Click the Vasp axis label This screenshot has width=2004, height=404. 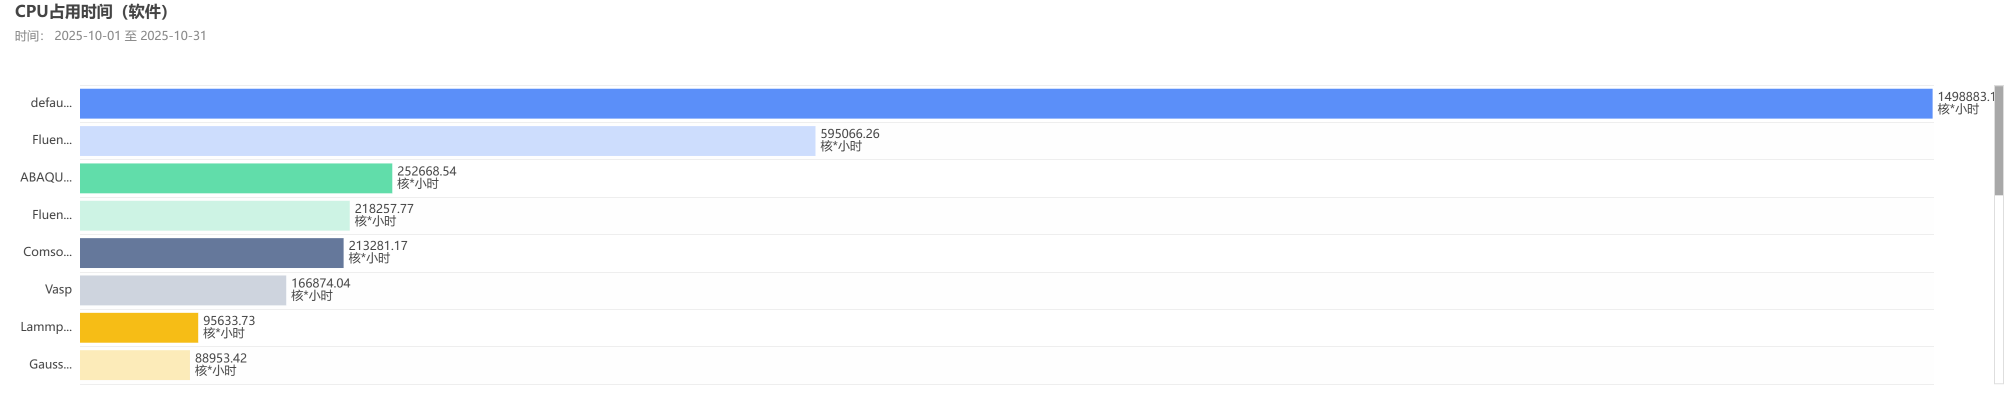(x=58, y=290)
